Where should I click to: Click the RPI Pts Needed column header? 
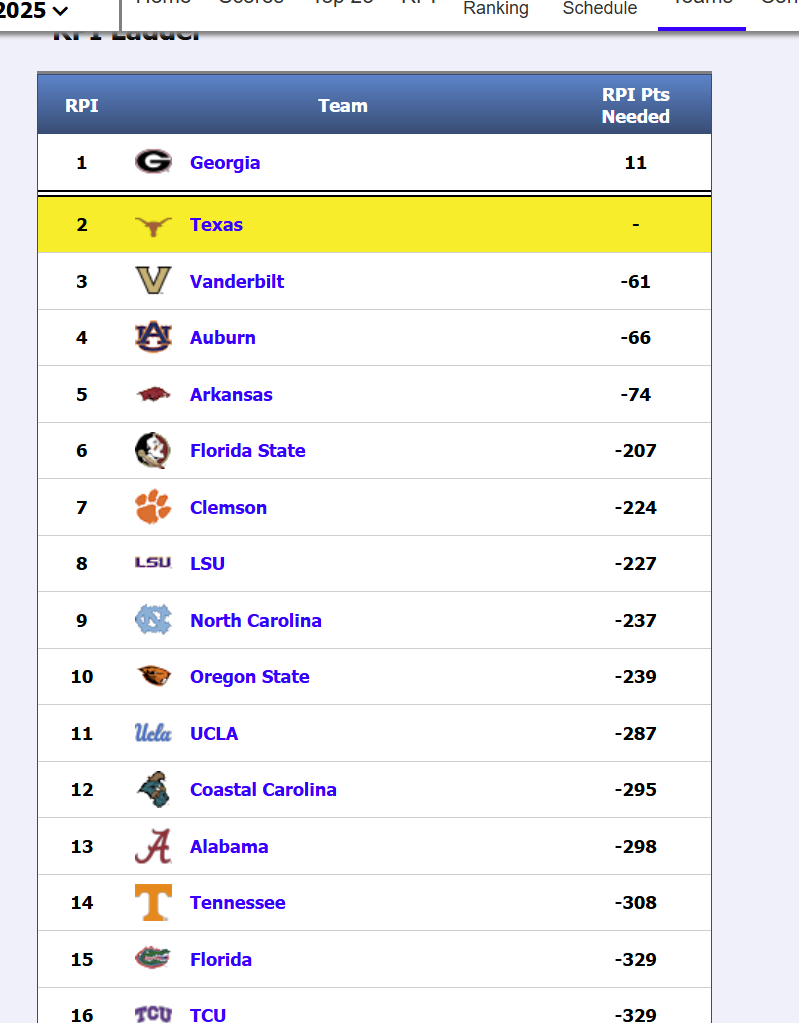[635, 105]
